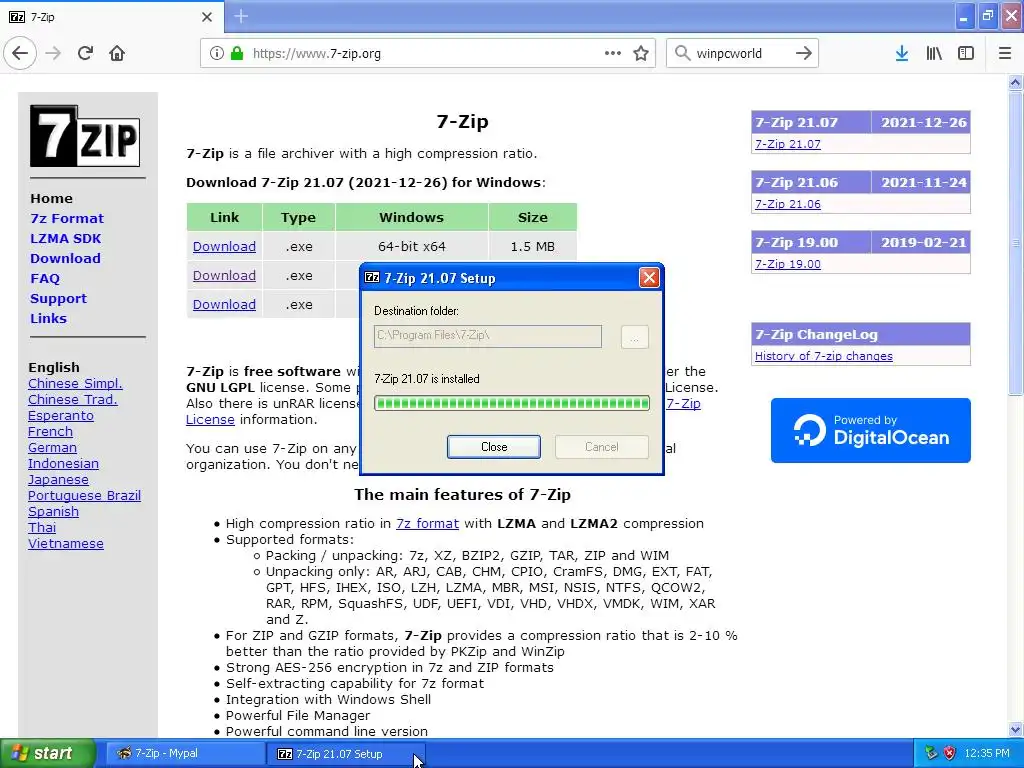Image resolution: width=1024 pixels, height=768 pixels.
Task: Click the page scrollbar down arrow
Action: pos(1015,729)
